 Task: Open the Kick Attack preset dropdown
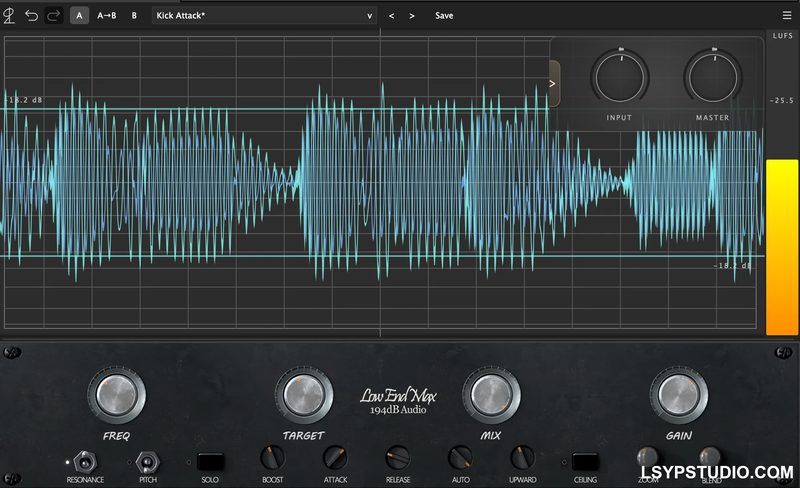(264, 16)
